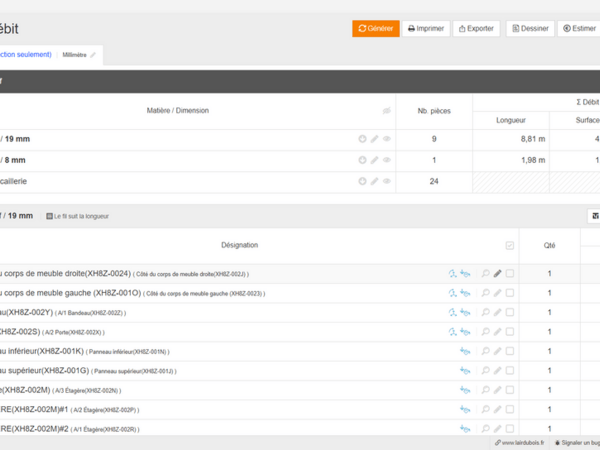The height and width of the screenshot is (450, 600).
Task: Click the Imprimer print button
Action: point(425,29)
